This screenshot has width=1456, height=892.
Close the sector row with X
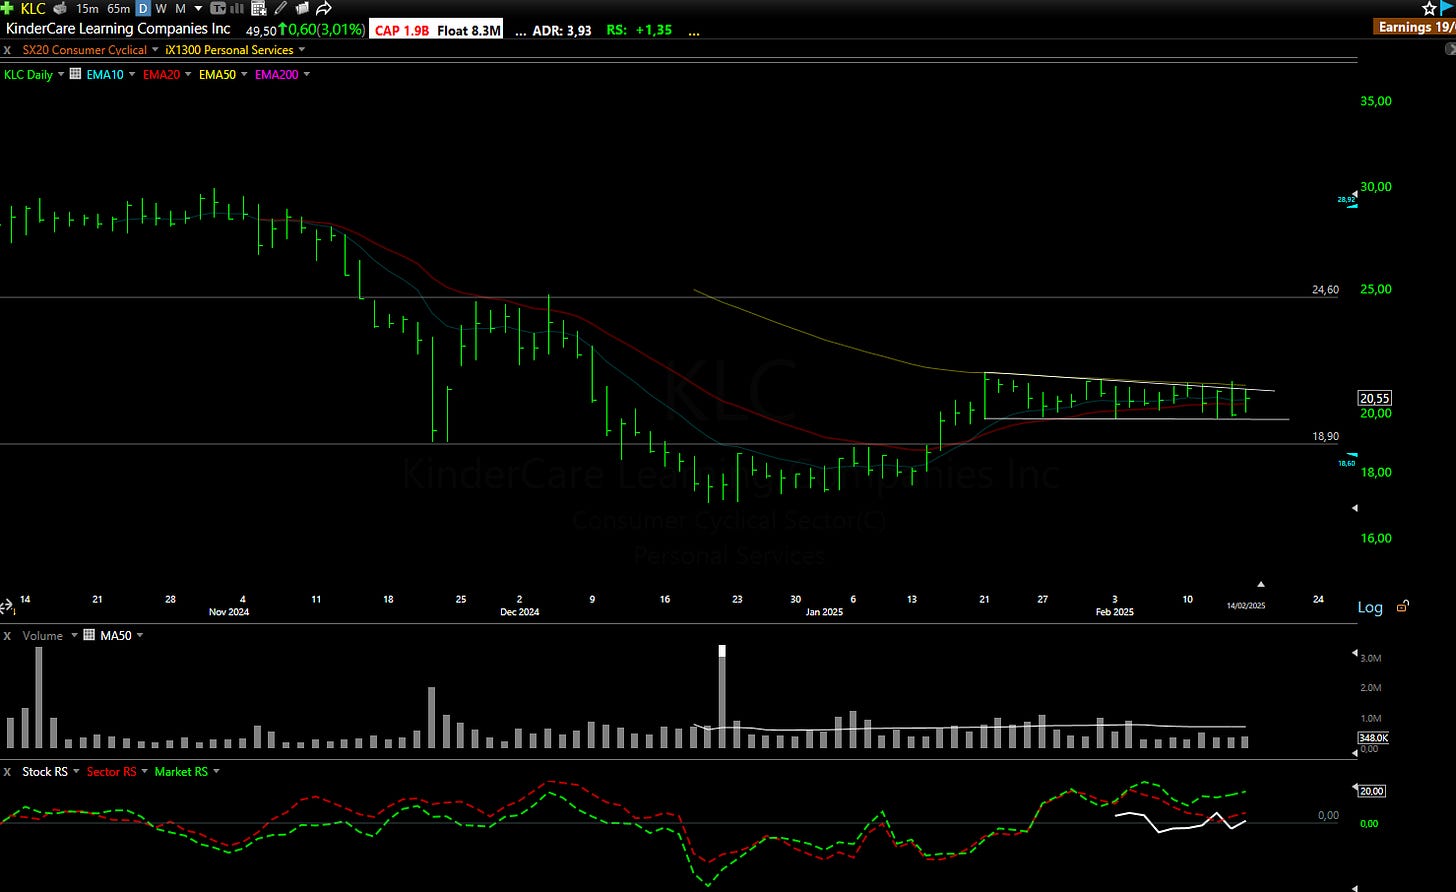click(x=8, y=50)
